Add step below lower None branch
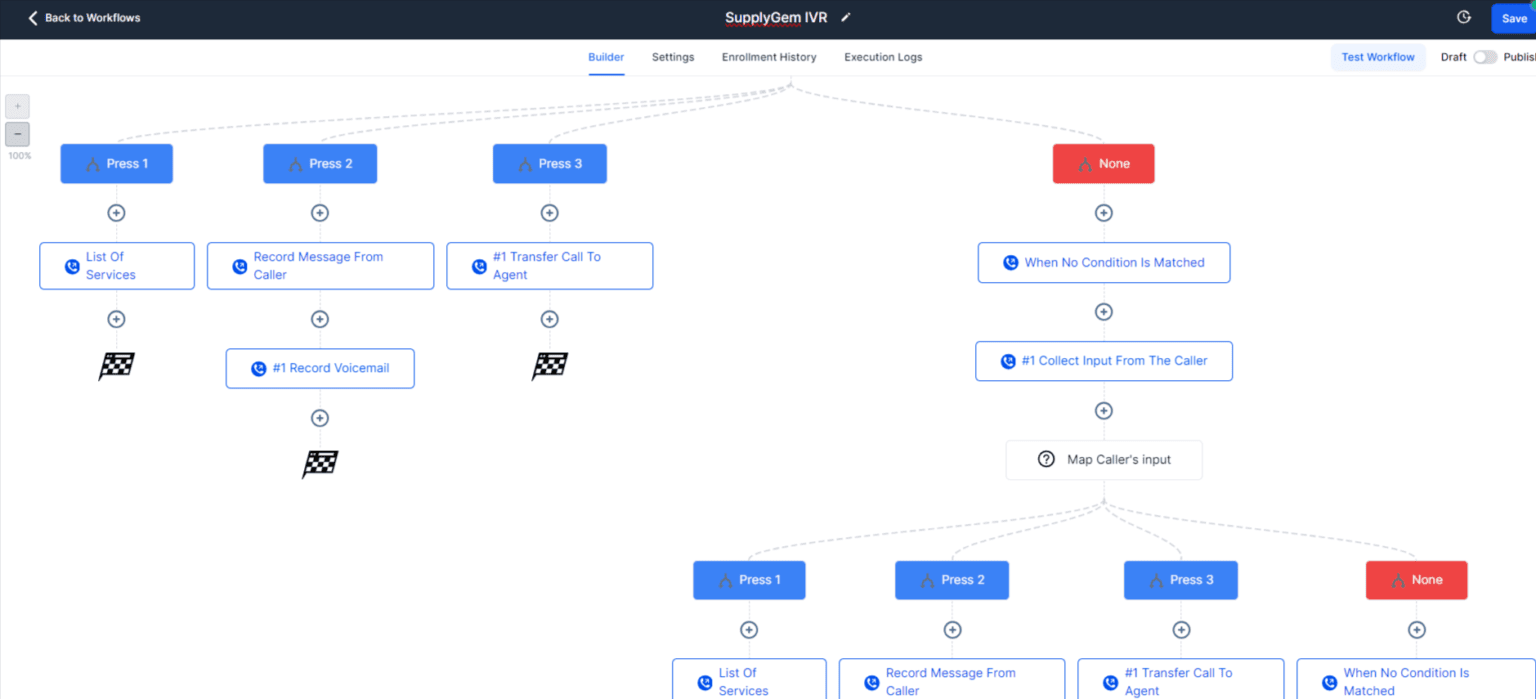The width and height of the screenshot is (1536, 699). coord(1416,630)
